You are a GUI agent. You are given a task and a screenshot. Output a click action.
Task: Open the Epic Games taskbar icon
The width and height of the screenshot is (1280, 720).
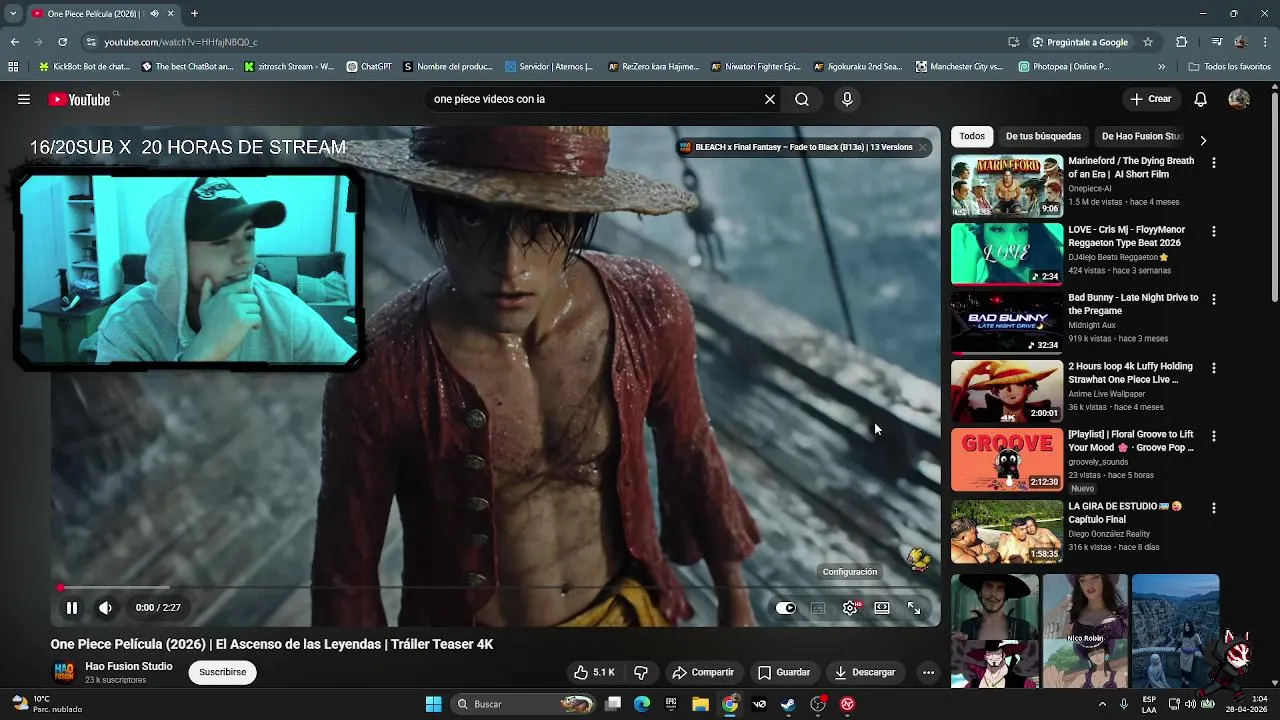click(x=671, y=704)
